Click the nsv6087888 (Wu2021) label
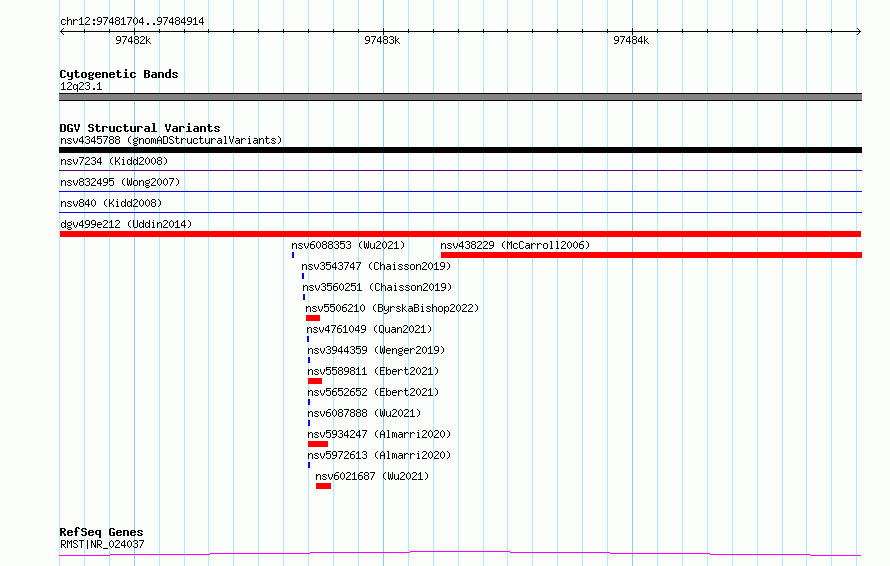The width and height of the screenshot is (890, 566). pyautogui.click(x=364, y=413)
